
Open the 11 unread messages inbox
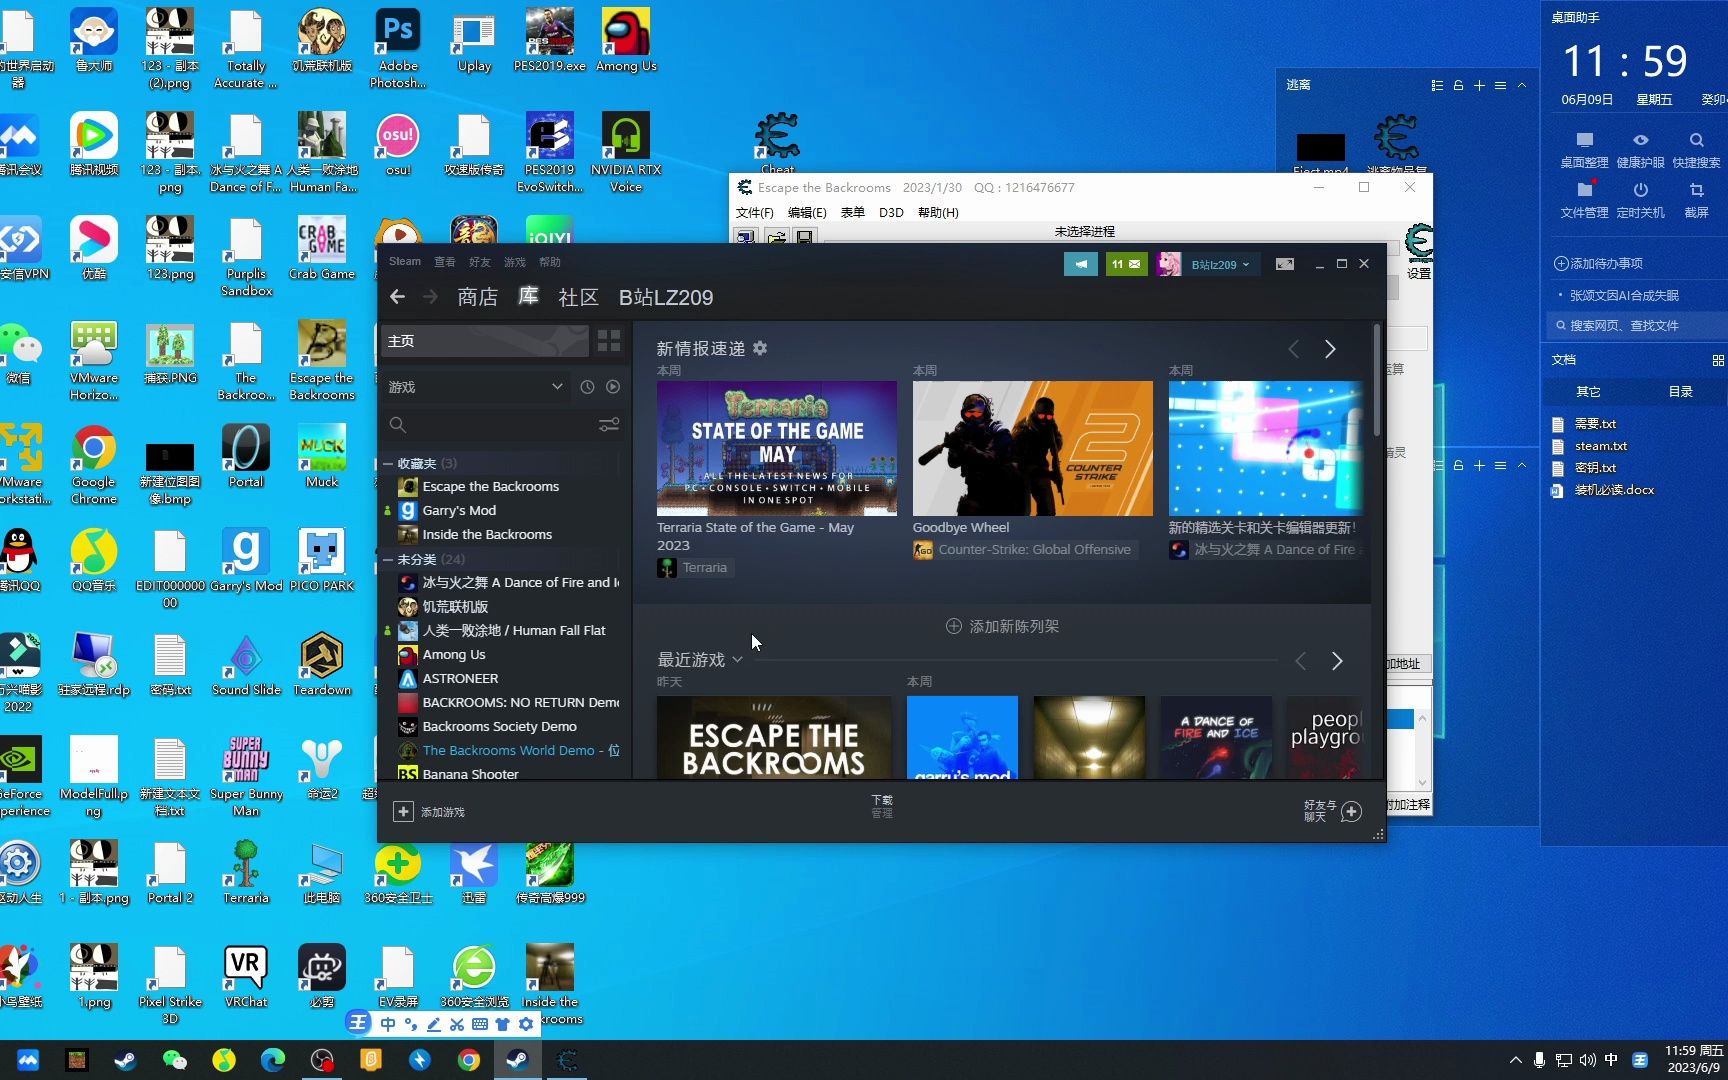[x=1125, y=264]
